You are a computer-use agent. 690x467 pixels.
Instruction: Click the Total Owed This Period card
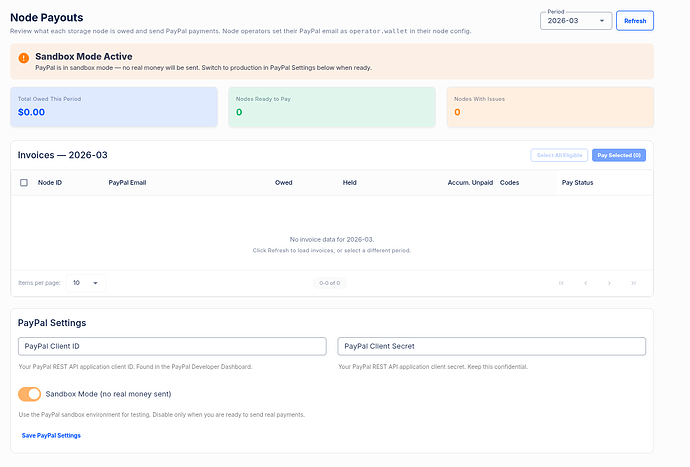tap(114, 107)
